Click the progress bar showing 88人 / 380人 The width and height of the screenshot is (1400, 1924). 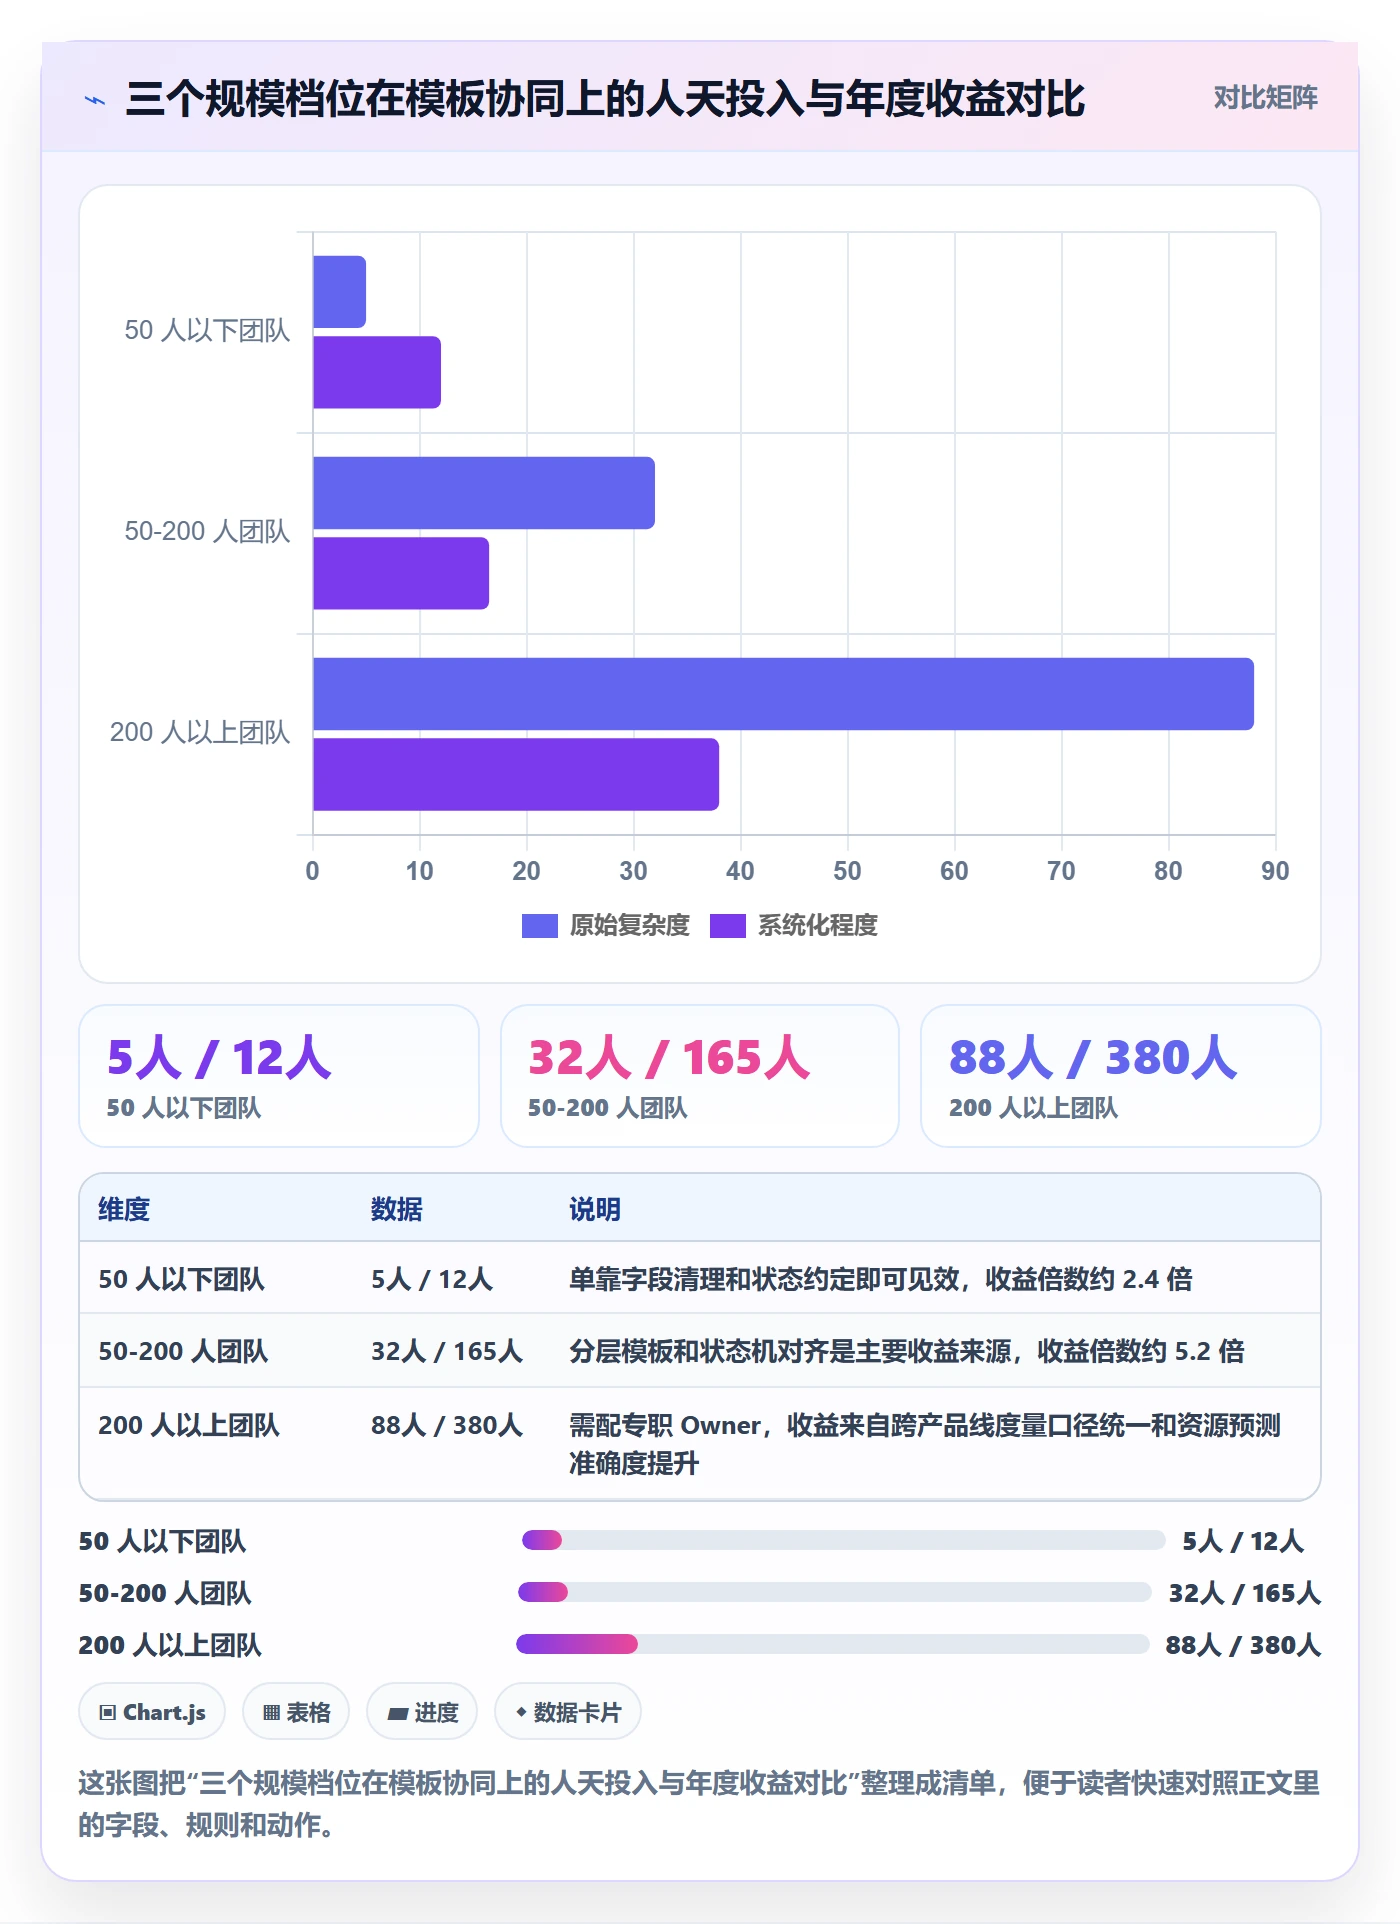point(832,1644)
